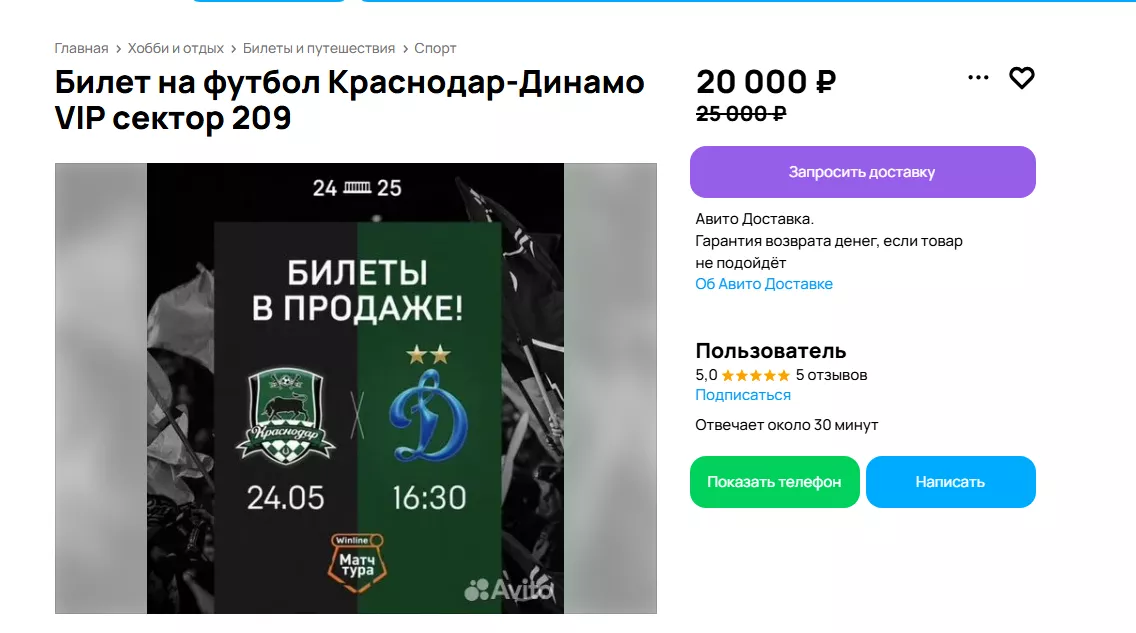Open Об Авито Доставке link
Image resolution: width=1136 pixels, height=633 pixels.
(x=764, y=284)
